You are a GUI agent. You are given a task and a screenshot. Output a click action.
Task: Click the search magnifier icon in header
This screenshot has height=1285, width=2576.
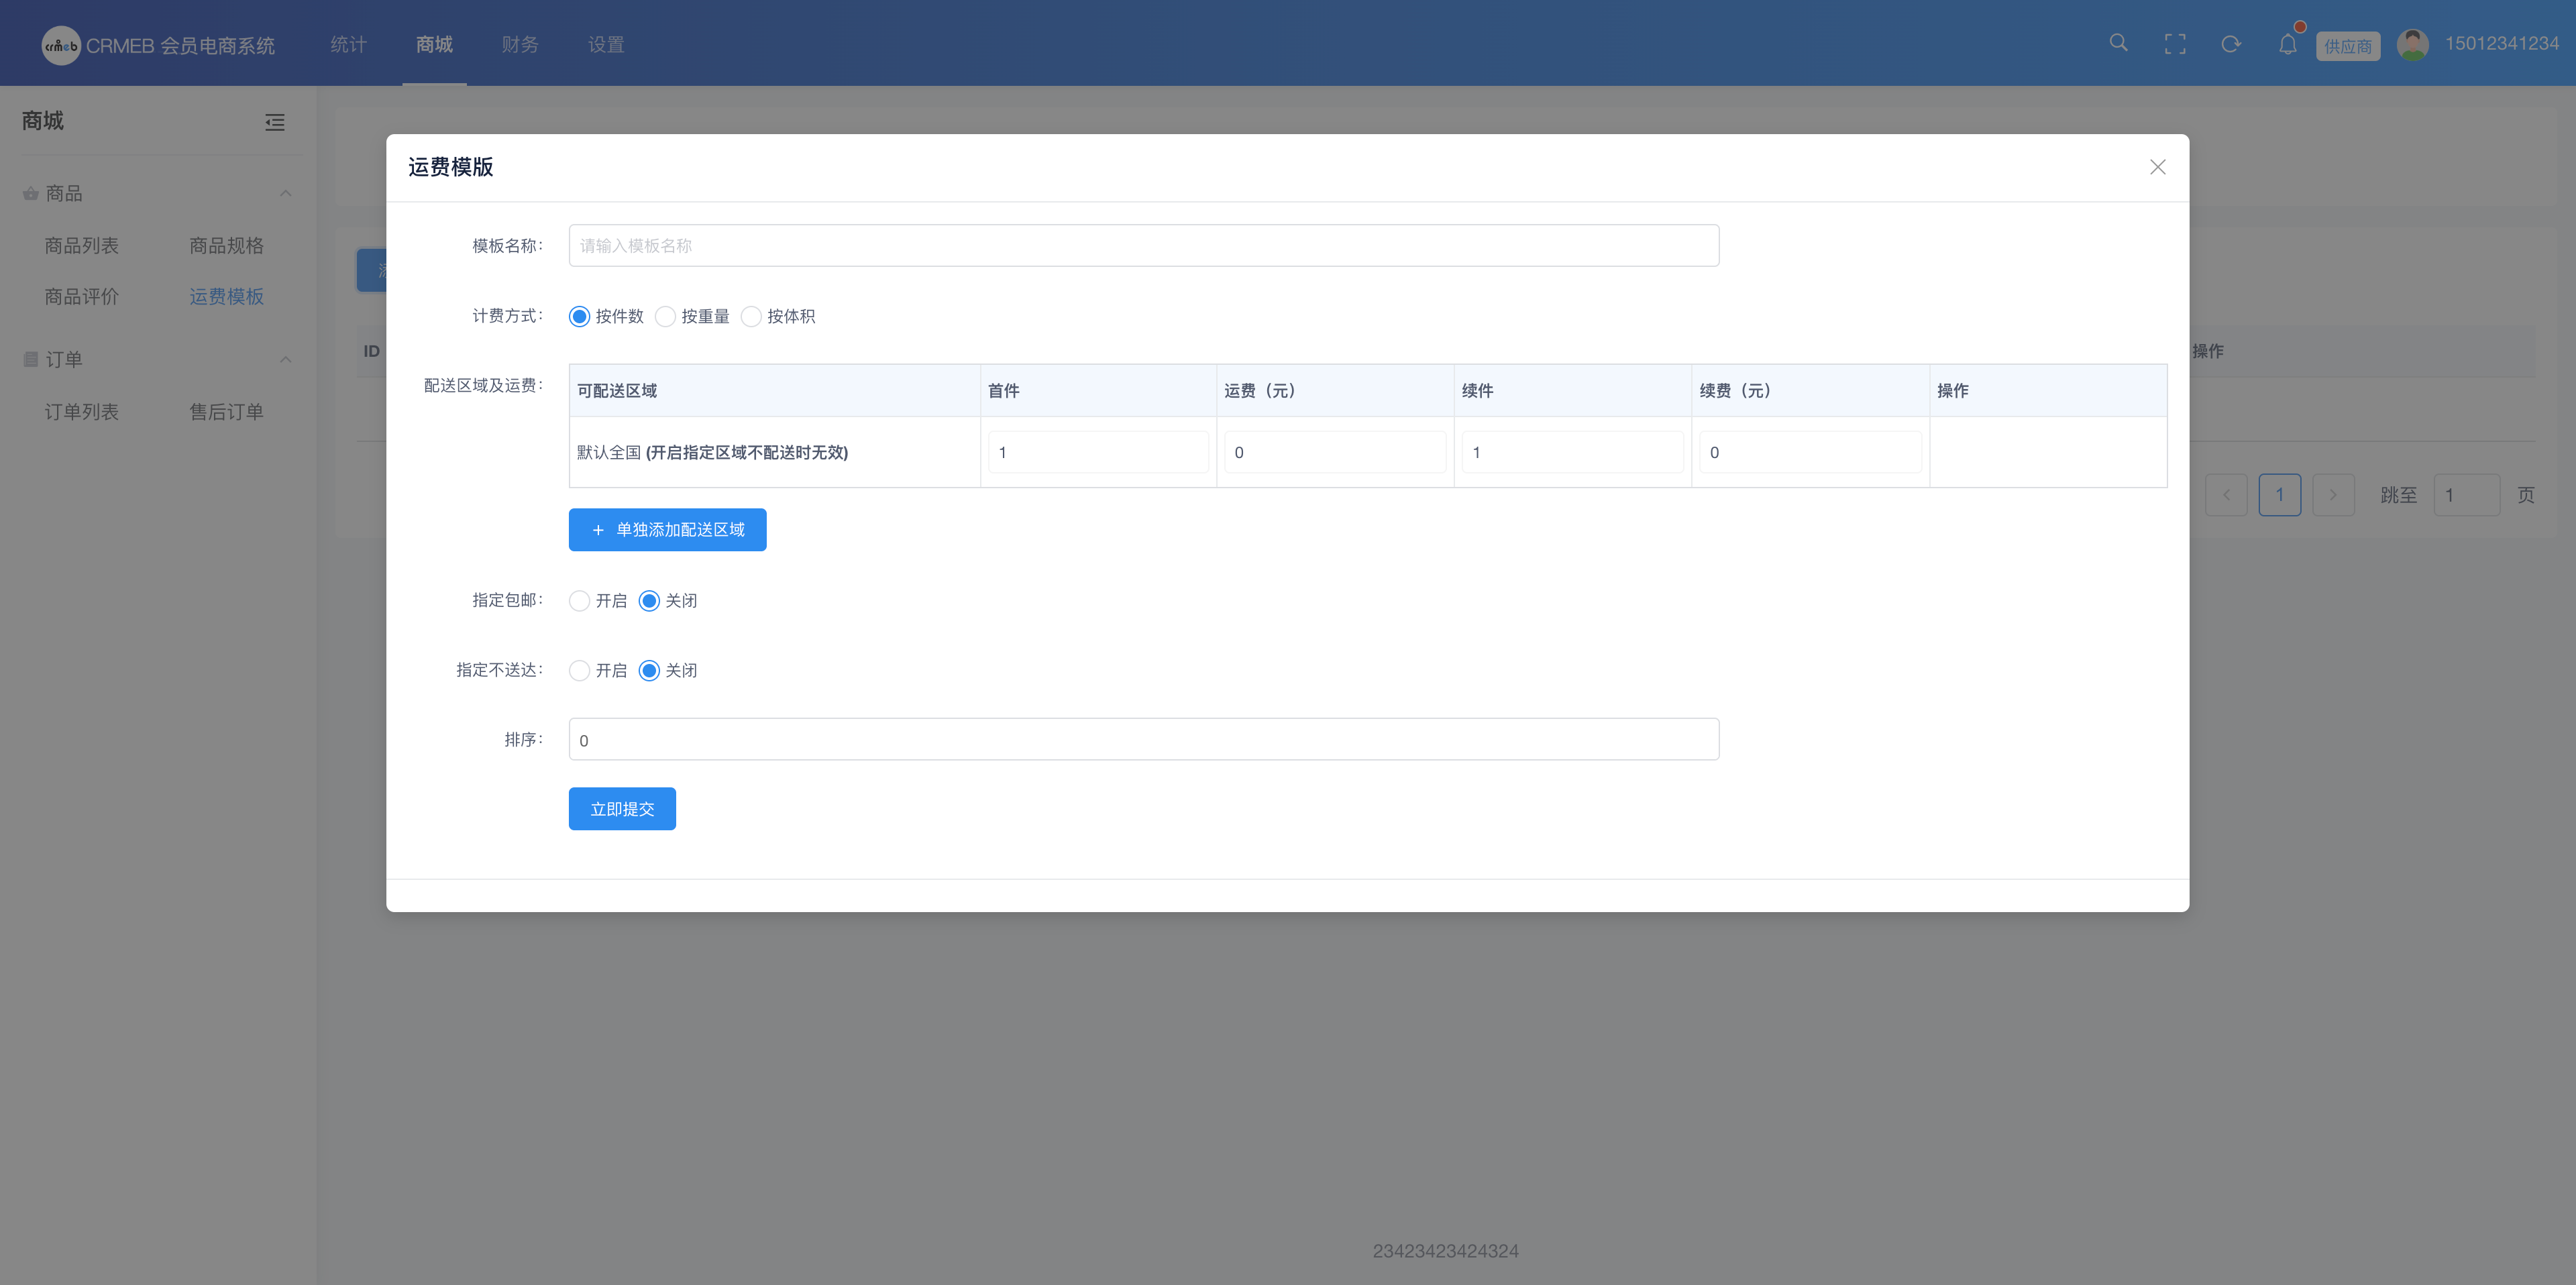[x=2118, y=43]
